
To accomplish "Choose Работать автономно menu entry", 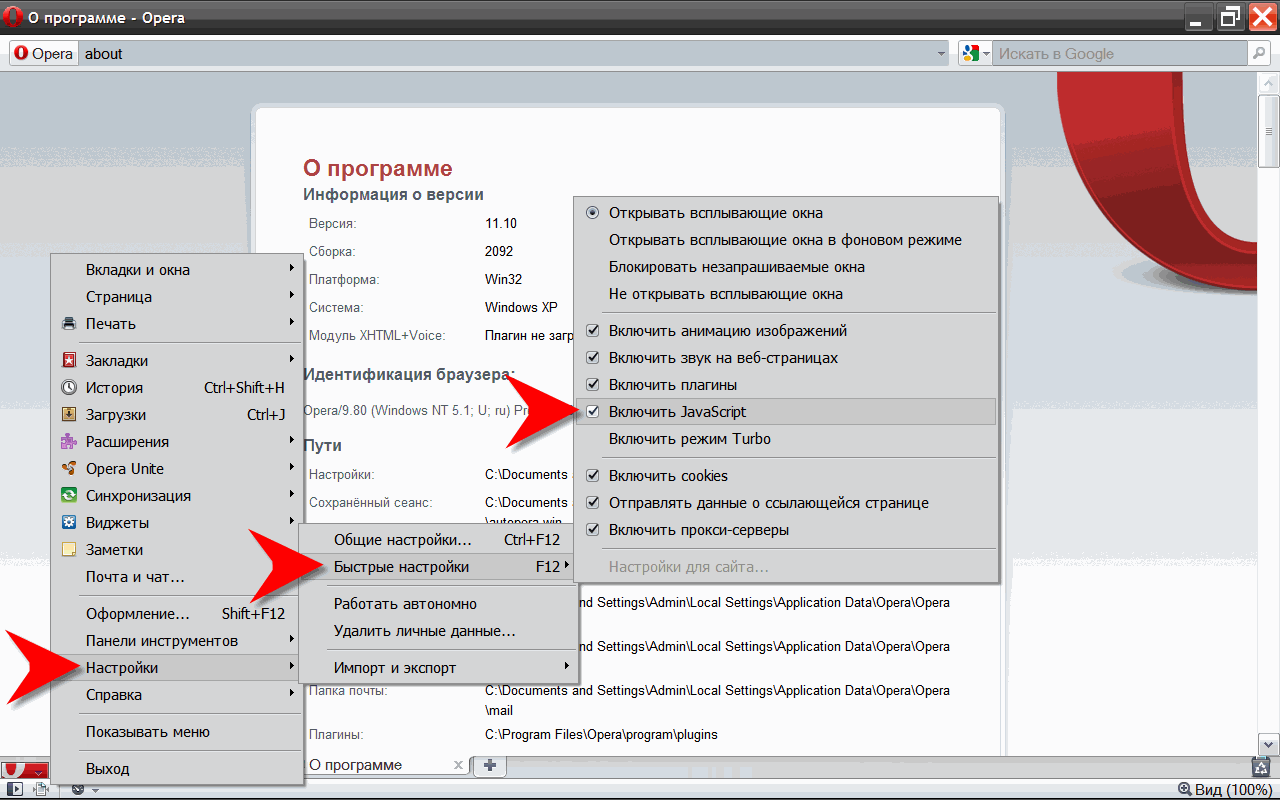I will [438, 604].
